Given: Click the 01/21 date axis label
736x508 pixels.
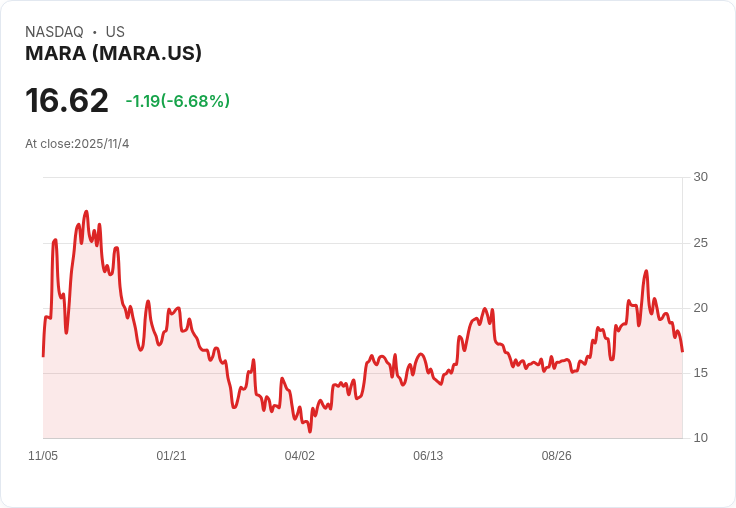Looking at the screenshot, I should (171, 456).
